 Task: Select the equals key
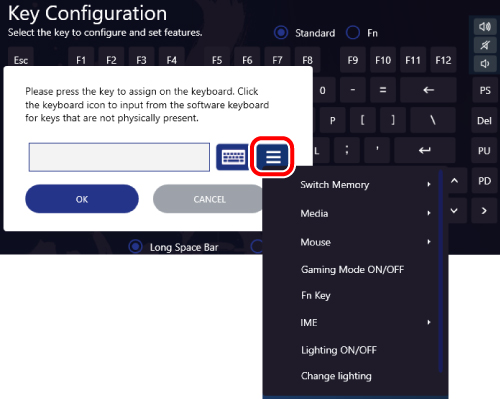point(383,90)
